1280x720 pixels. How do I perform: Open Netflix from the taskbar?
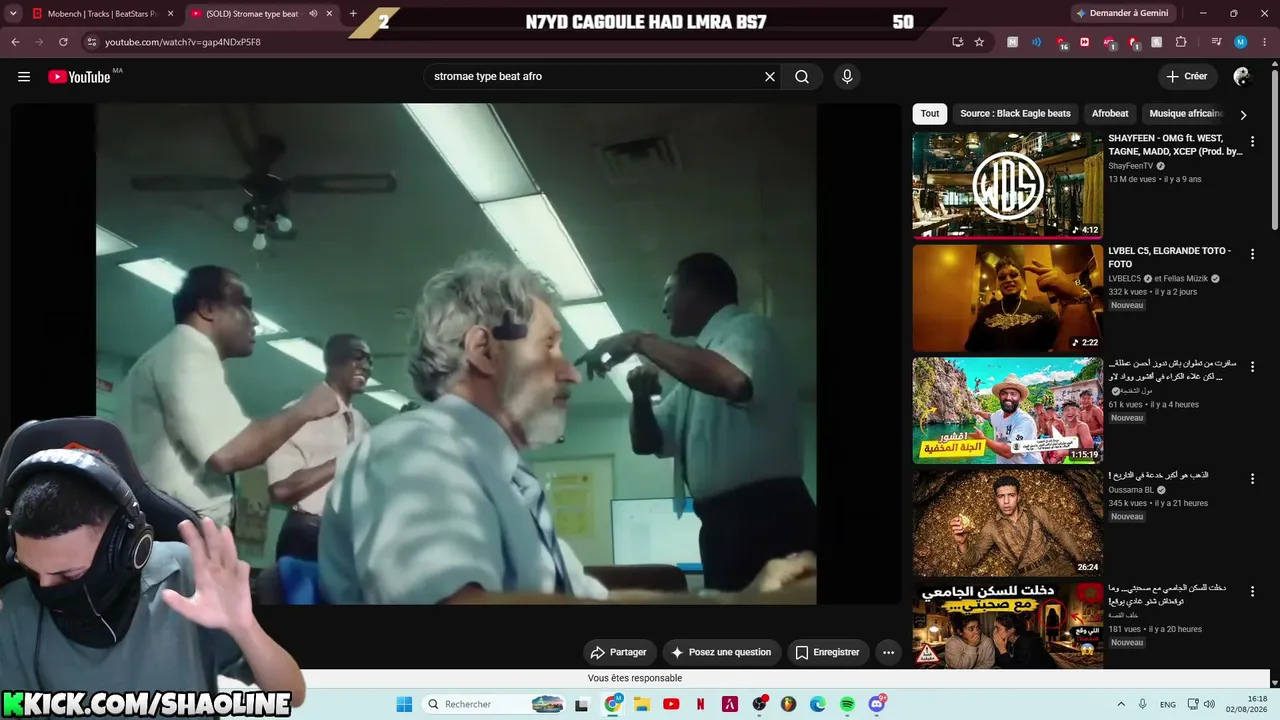click(700, 704)
